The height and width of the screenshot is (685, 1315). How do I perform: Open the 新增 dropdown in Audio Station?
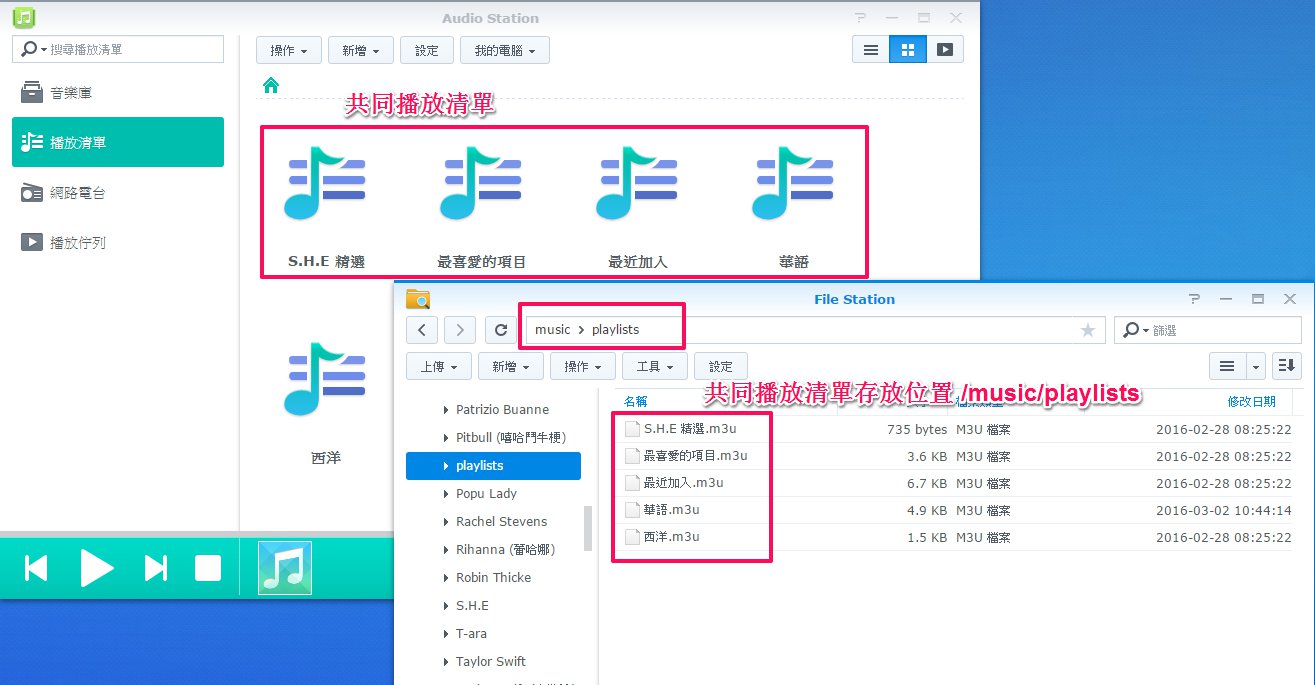(361, 50)
